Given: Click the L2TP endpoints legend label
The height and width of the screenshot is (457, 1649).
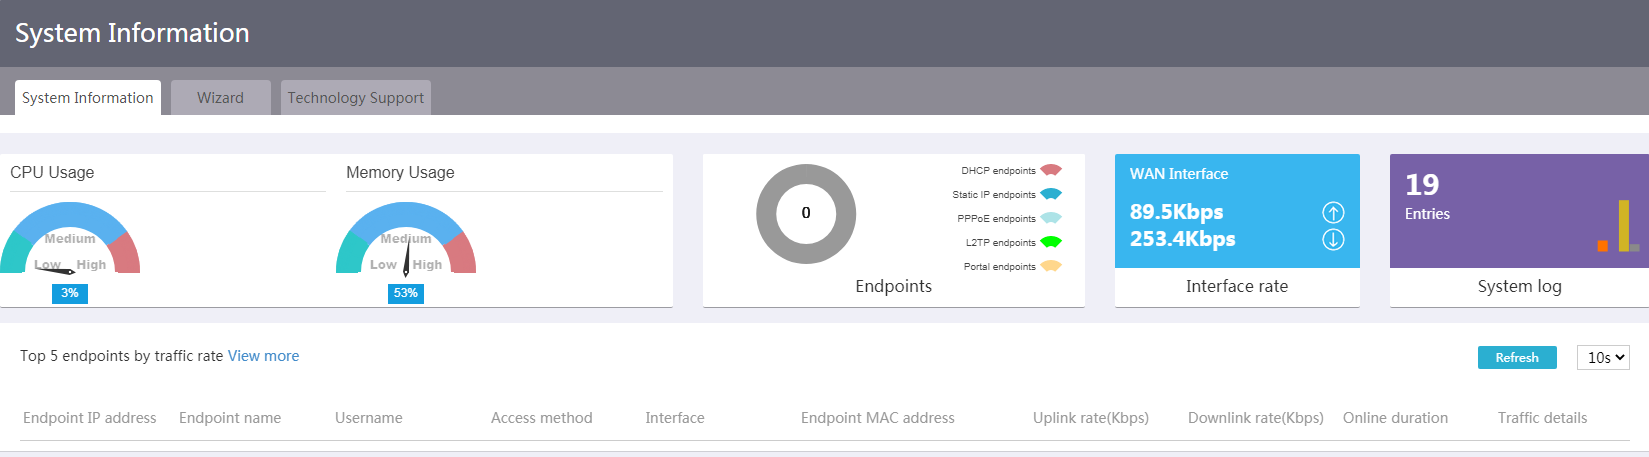Looking at the screenshot, I should tap(1001, 243).
